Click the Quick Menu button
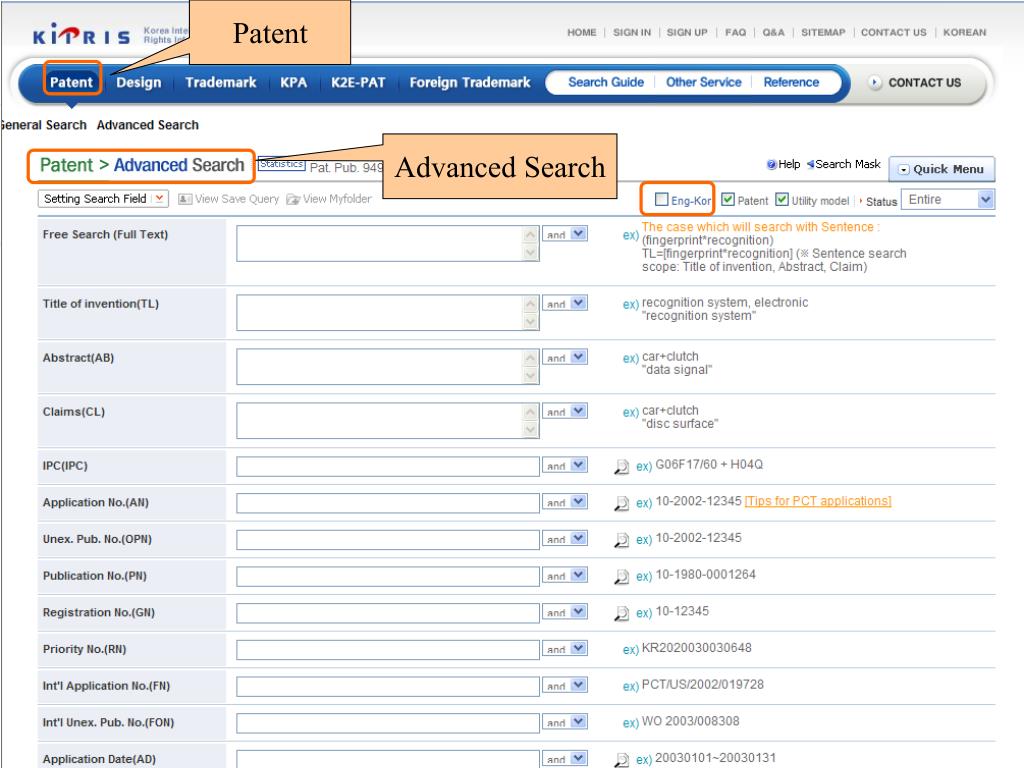Viewport: 1024px width, 768px height. (x=942, y=169)
